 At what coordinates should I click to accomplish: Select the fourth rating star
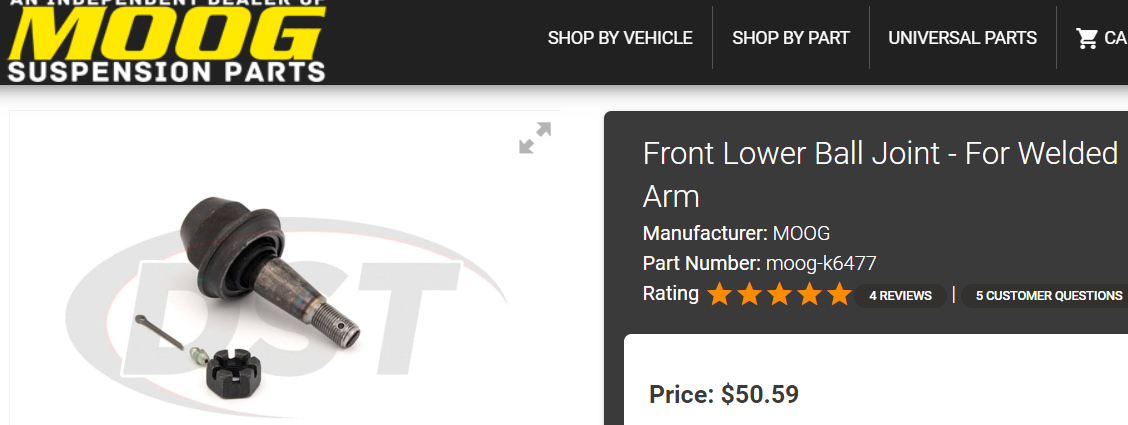pyautogui.click(x=809, y=295)
